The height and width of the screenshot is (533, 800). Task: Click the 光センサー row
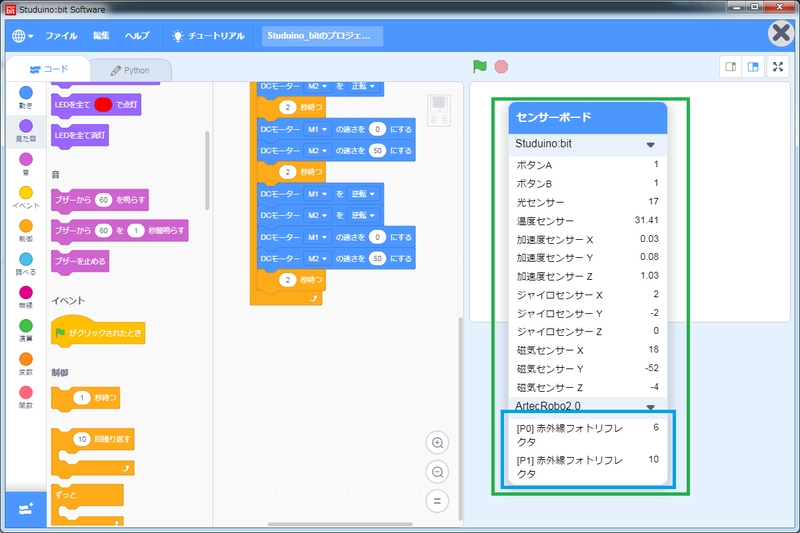[x=588, y=202]
